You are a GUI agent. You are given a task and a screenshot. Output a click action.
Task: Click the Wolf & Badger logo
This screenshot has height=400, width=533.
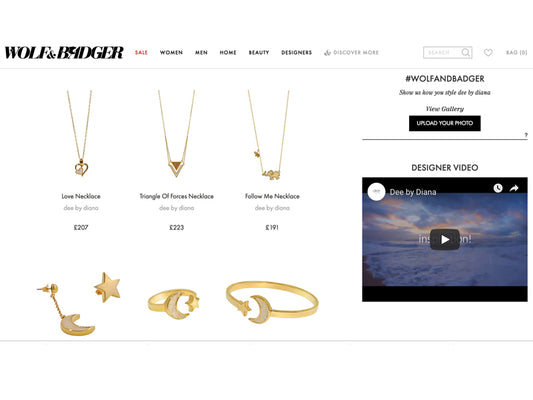(x=64, y=53)
